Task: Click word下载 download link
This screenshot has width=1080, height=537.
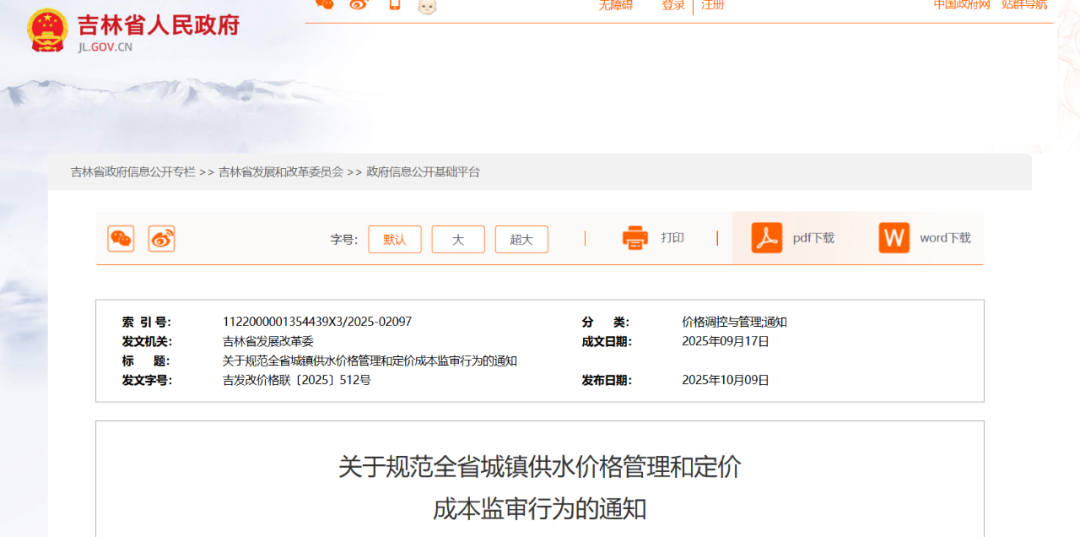Action: coord(945,238)
